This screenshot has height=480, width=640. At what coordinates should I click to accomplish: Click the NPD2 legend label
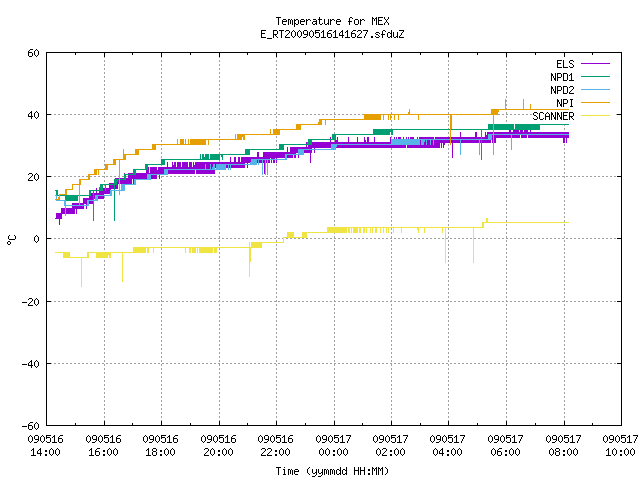pyautogui.click(x=562, y=90)
